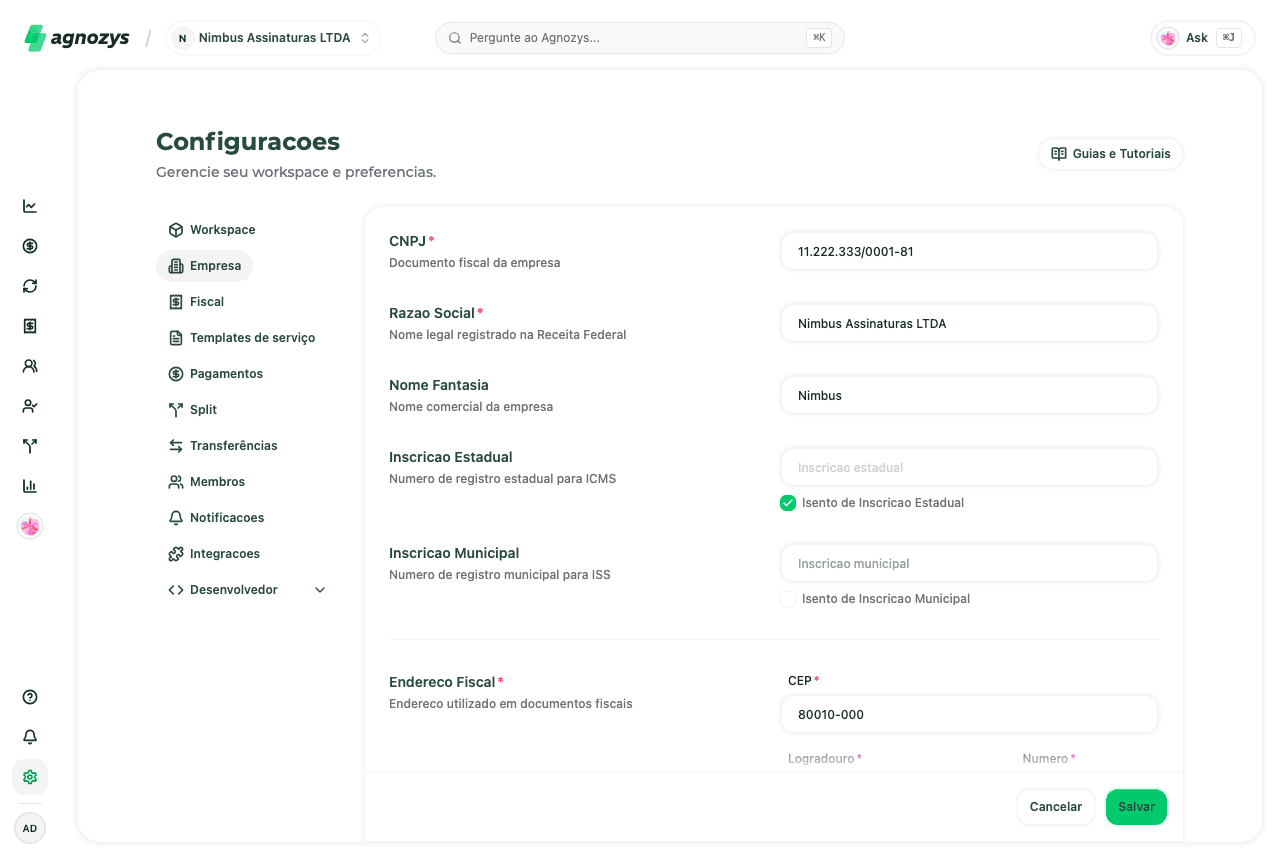Screen dimensions: 1280x860
Task: Open the user-check icon in left sidebar
Action: click(x=30, y=406)
